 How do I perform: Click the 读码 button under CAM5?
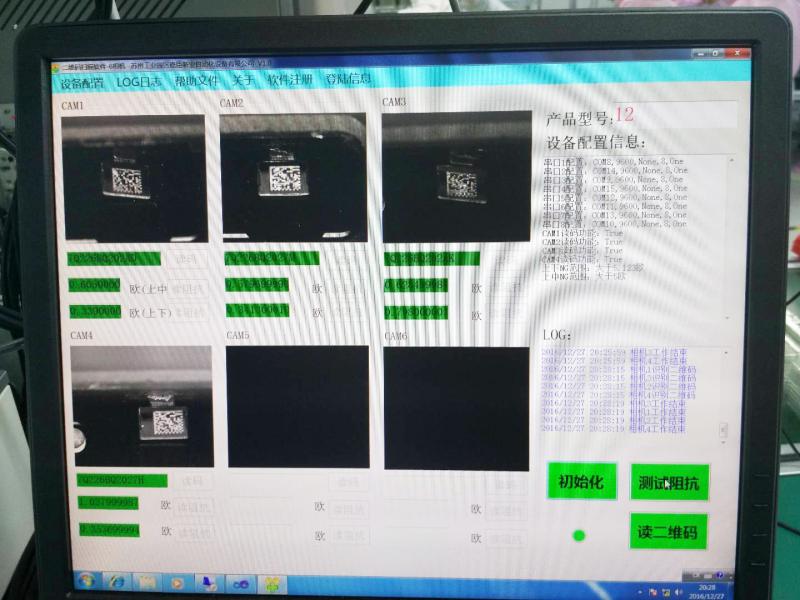[x=348, y=482]
